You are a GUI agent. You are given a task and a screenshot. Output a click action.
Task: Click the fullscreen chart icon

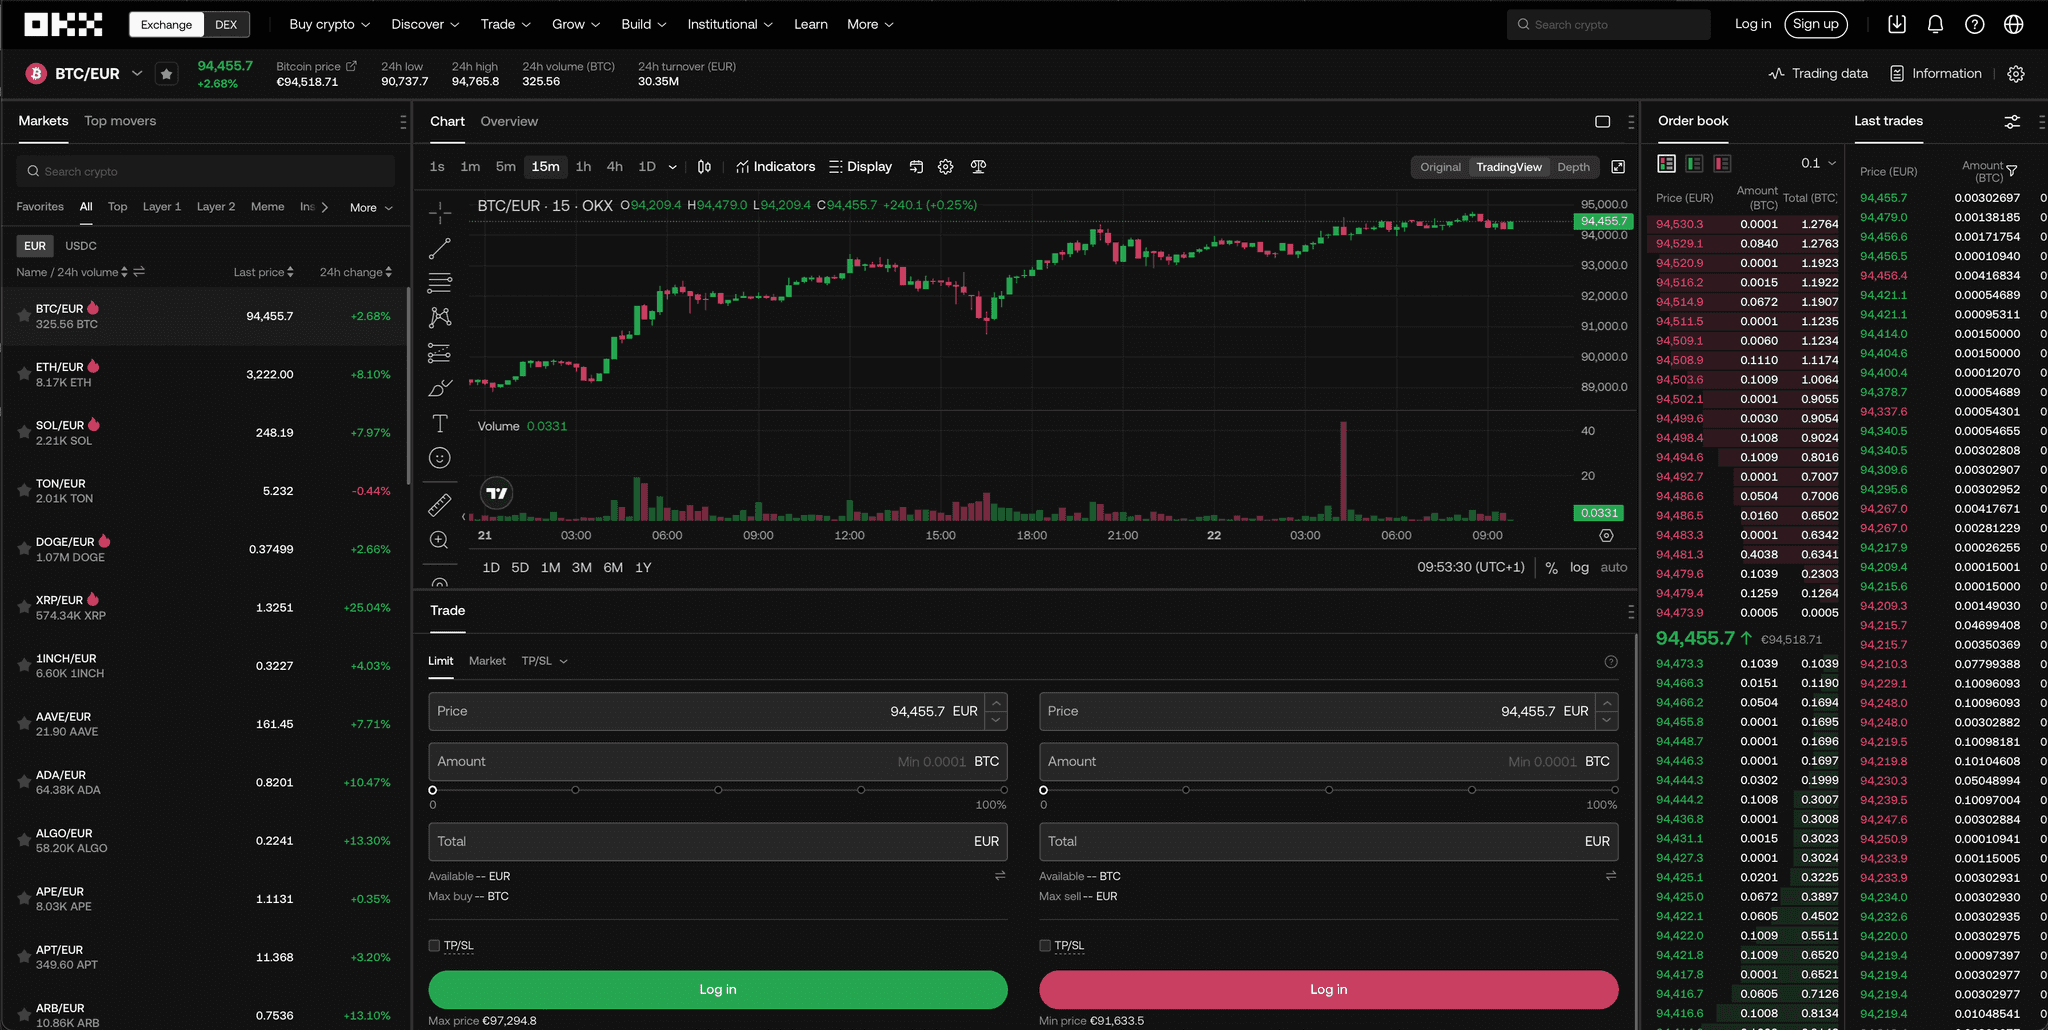(x=1618, y=167)
